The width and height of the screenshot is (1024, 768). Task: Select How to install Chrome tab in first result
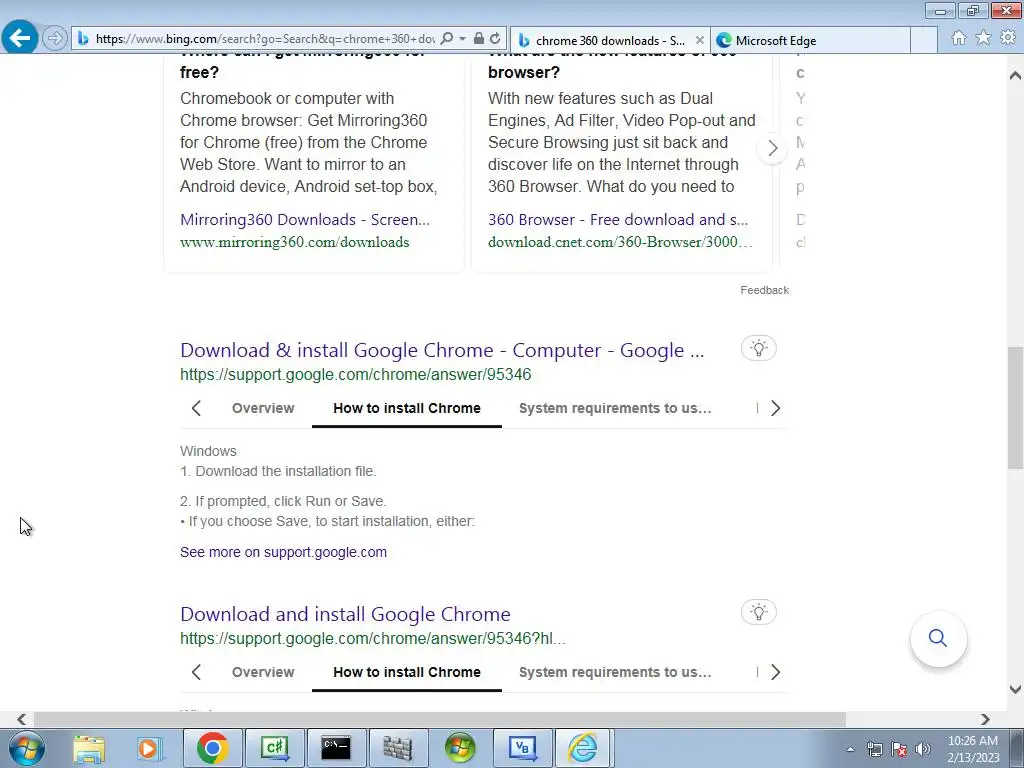tap(407, 408)
